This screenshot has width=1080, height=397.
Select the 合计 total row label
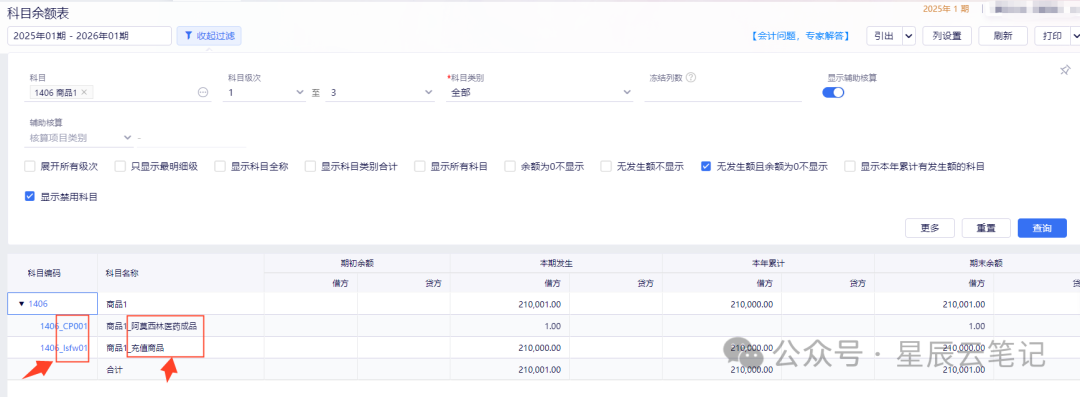click(114, 370)
